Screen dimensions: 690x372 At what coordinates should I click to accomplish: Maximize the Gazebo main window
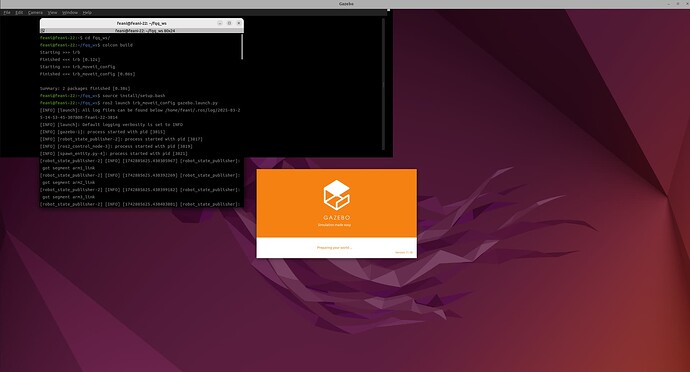(x=677, y=4)
